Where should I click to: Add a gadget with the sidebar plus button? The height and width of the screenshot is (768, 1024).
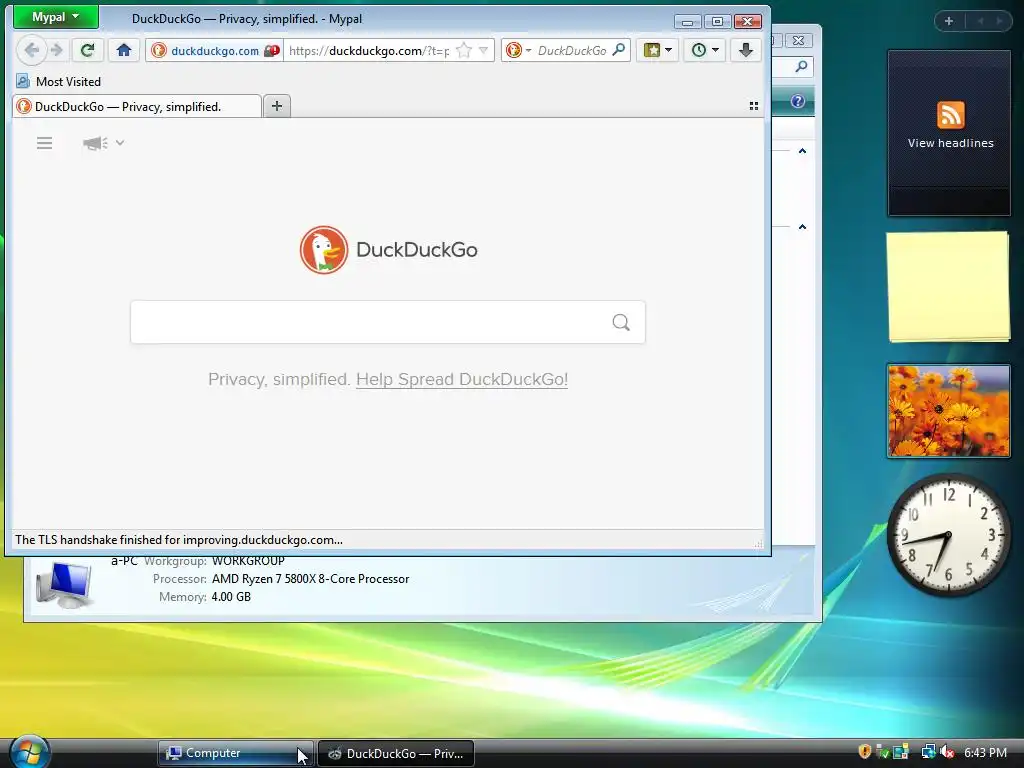(x=949, y=21)
